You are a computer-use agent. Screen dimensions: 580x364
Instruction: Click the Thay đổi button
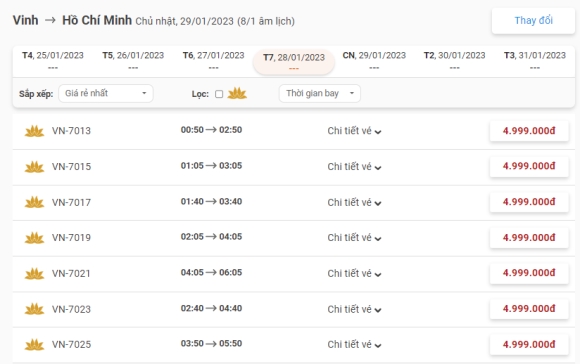pyautogui.click(x=533, y=21)
